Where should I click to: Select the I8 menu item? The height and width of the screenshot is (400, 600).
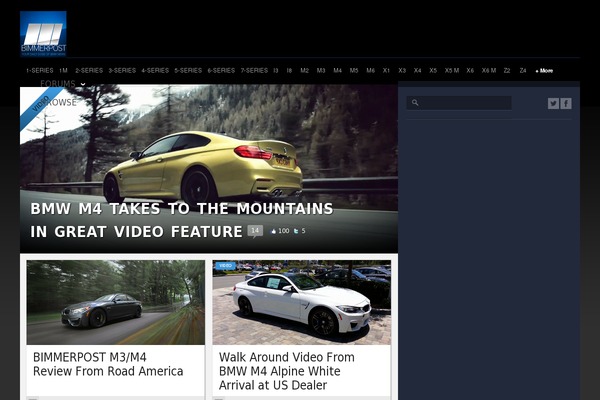tap(289, 70)
